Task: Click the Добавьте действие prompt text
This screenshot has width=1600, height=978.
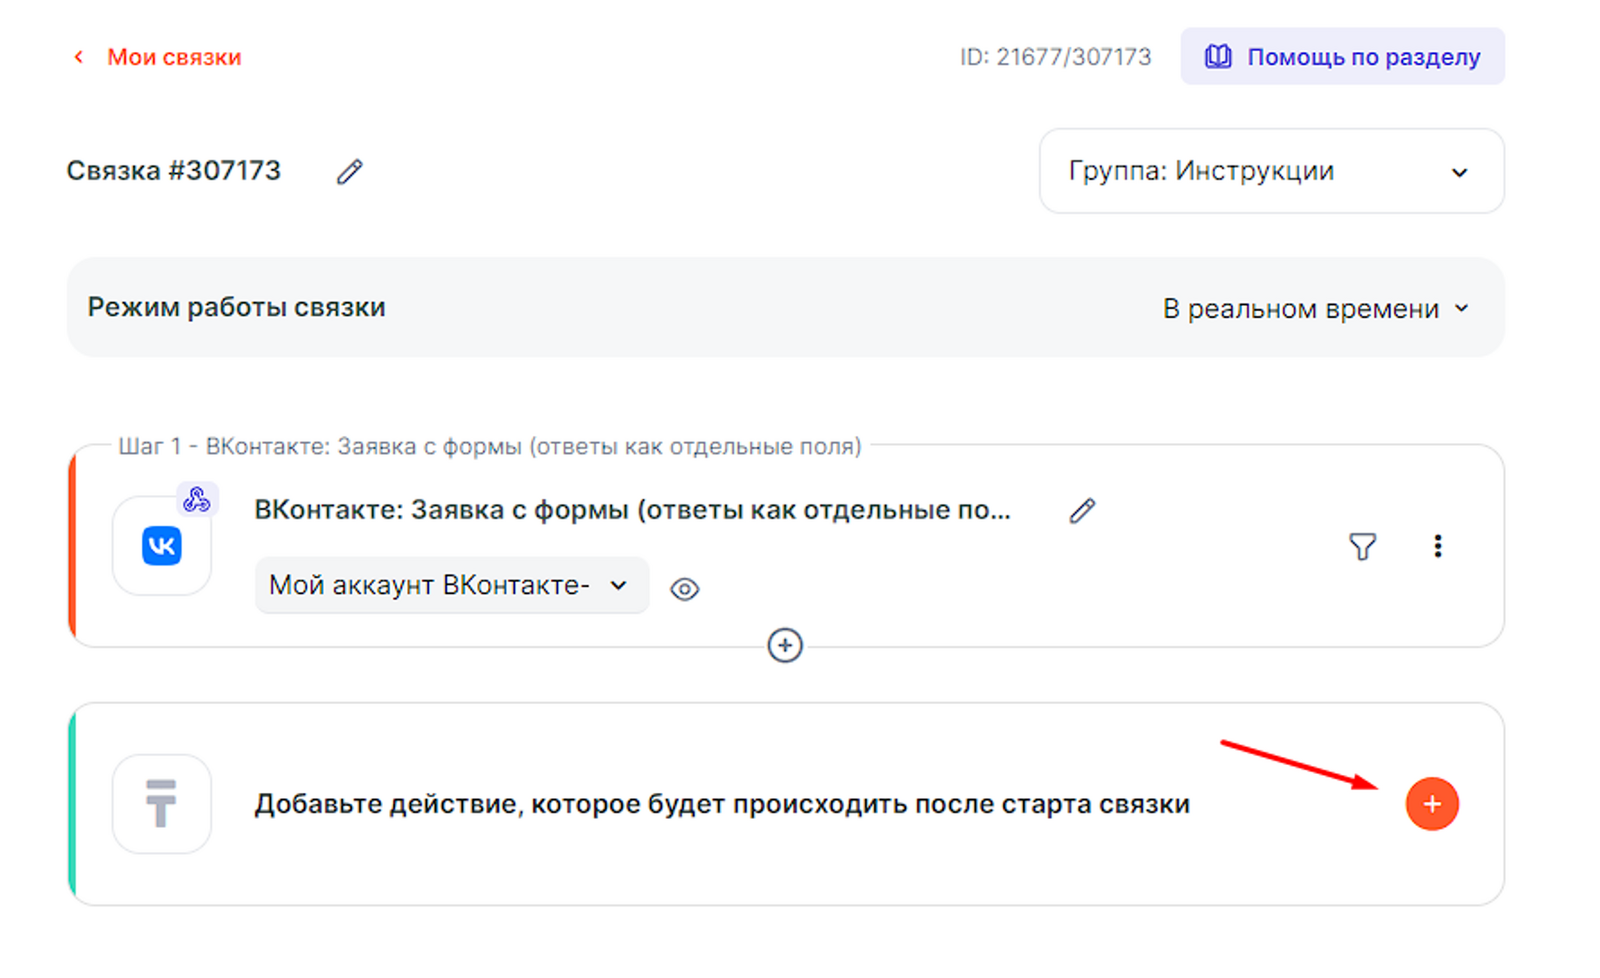Action: point(721,804)
